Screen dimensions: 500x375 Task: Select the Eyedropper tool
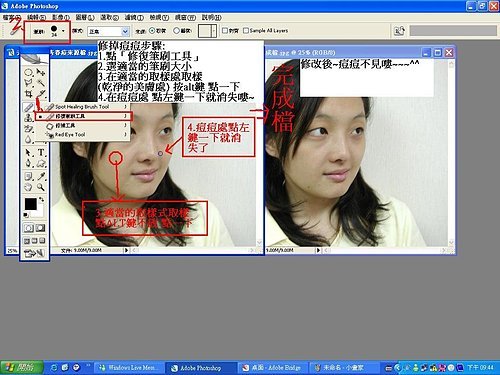tap(41, 176)
